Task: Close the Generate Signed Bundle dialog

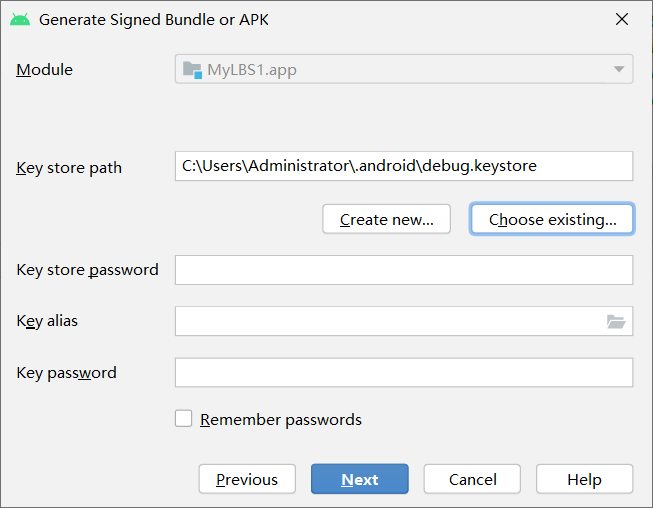Action: point(622,19)
